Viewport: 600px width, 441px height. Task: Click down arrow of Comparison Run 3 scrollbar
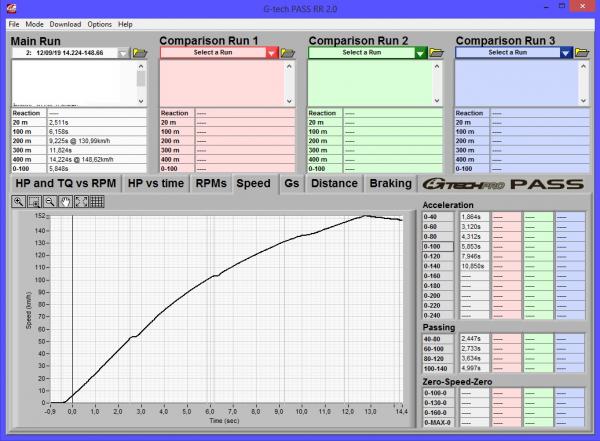(583, 101)
